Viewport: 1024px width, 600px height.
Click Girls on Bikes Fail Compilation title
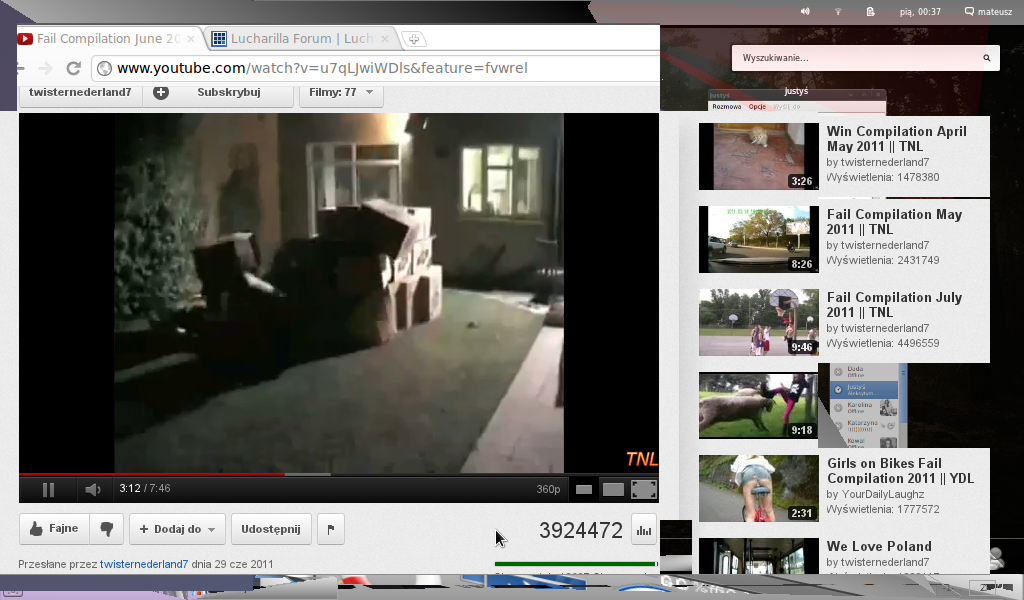pos(900,471)
